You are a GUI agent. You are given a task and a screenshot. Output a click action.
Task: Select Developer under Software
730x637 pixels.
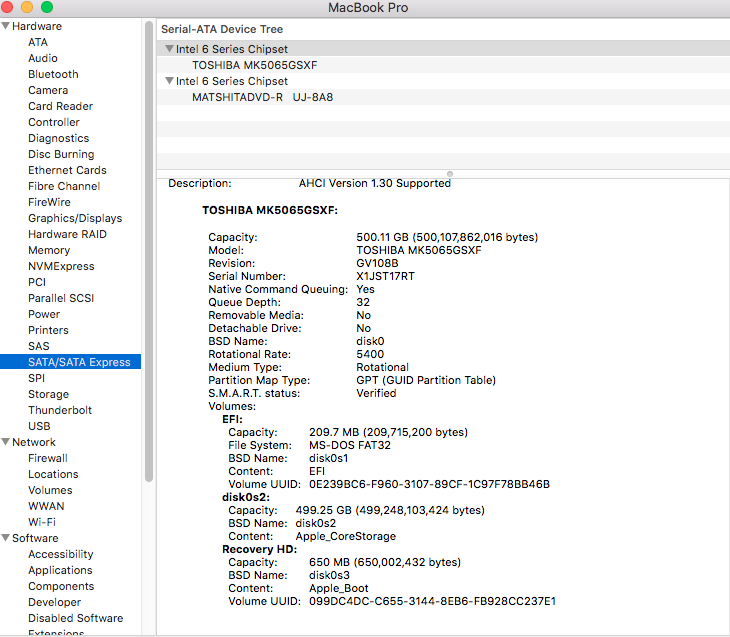[54, 602]
